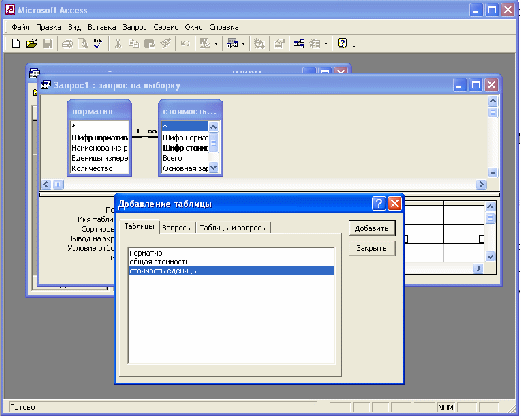Open the Запрос menu

coord(134,27)
